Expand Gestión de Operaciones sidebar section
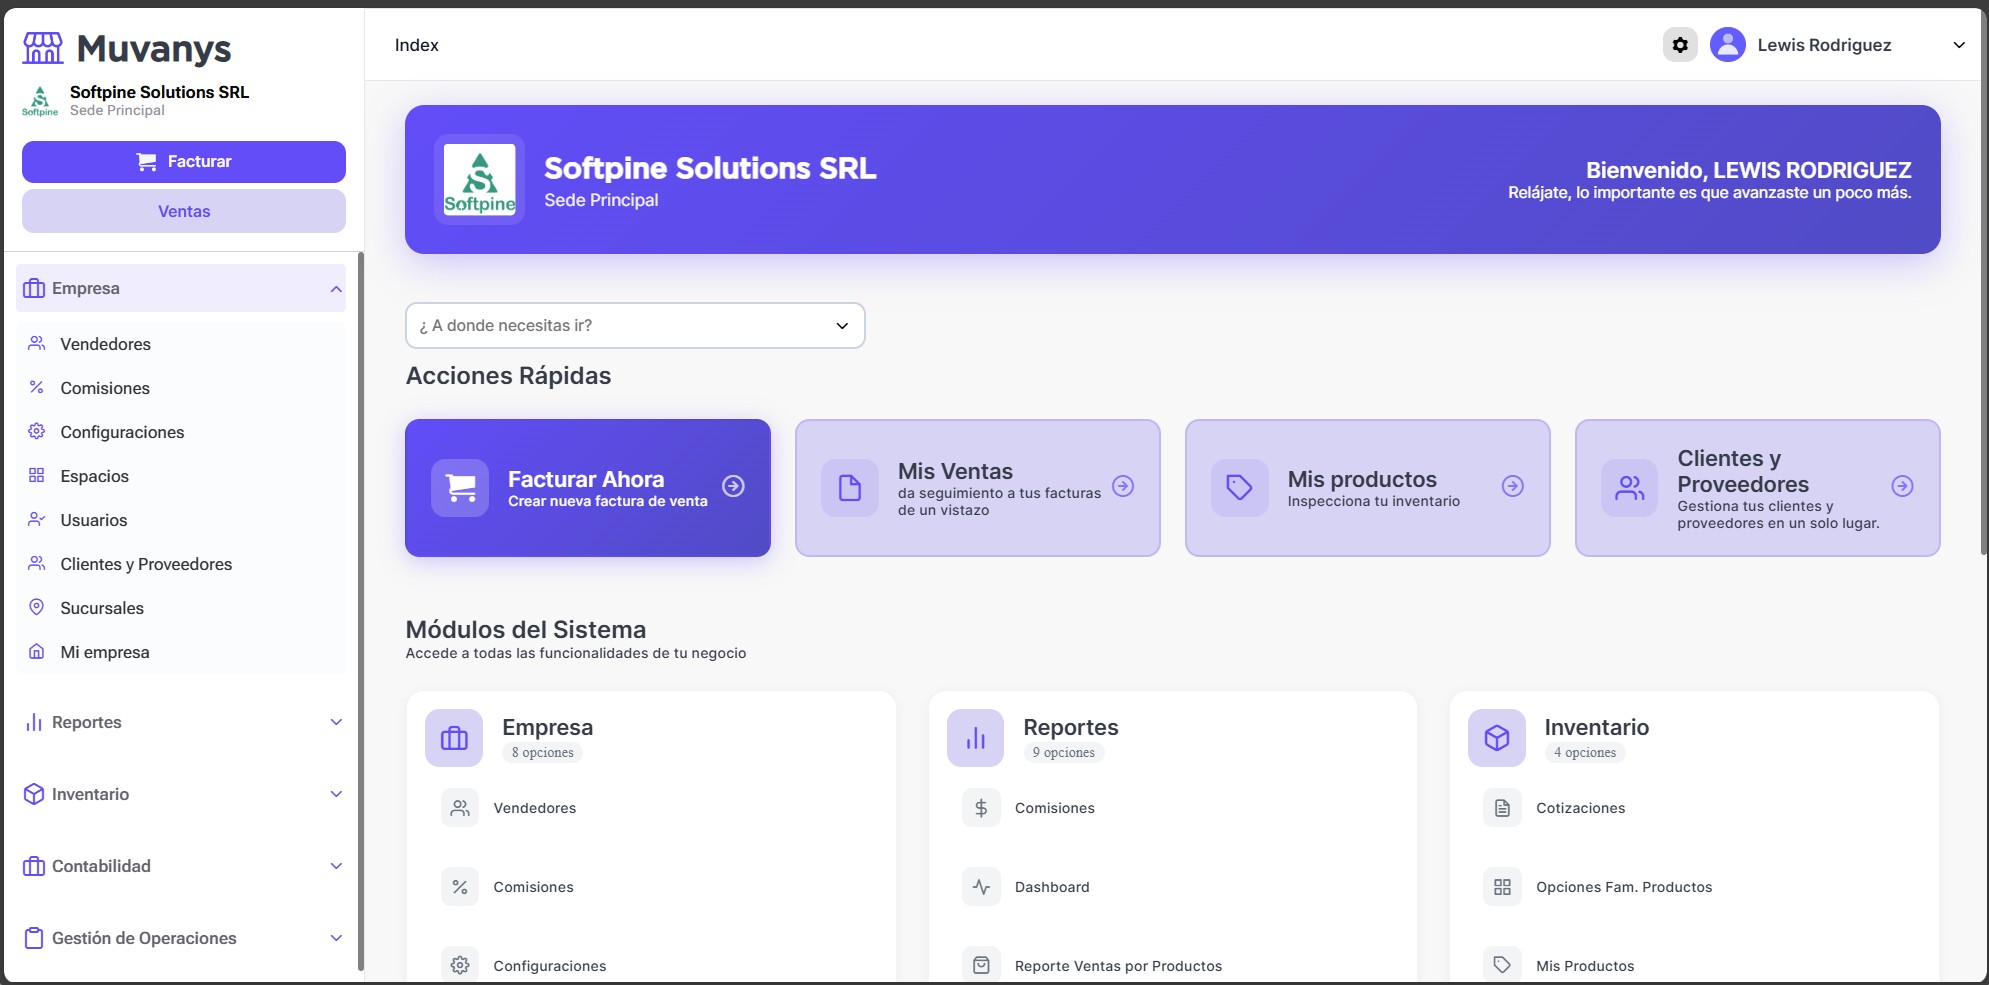Viewport: 1989px width, 985px height. pyautogui.click(x=336, y=938)
